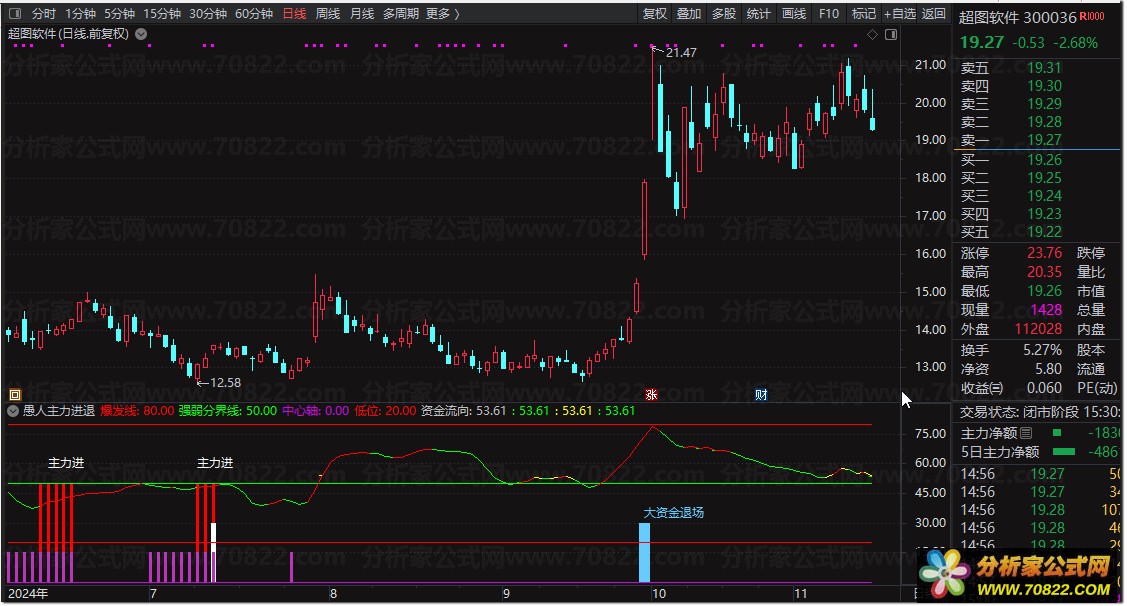
Task: Click the R融 margin badge next to 300036
Action: pyautogui.click(x=1092, y=17)
